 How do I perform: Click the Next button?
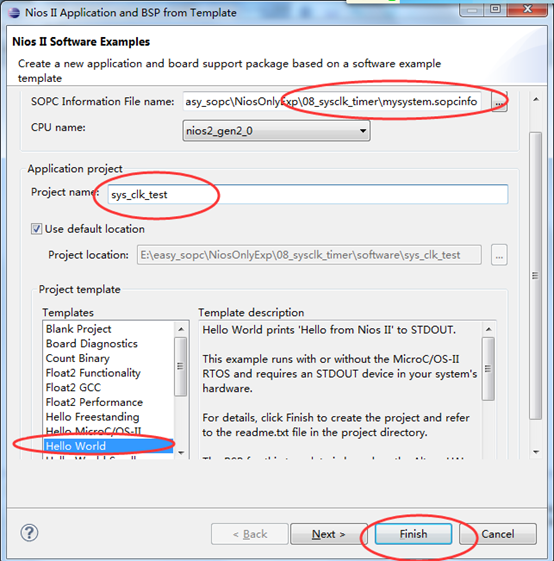[328, 534]
